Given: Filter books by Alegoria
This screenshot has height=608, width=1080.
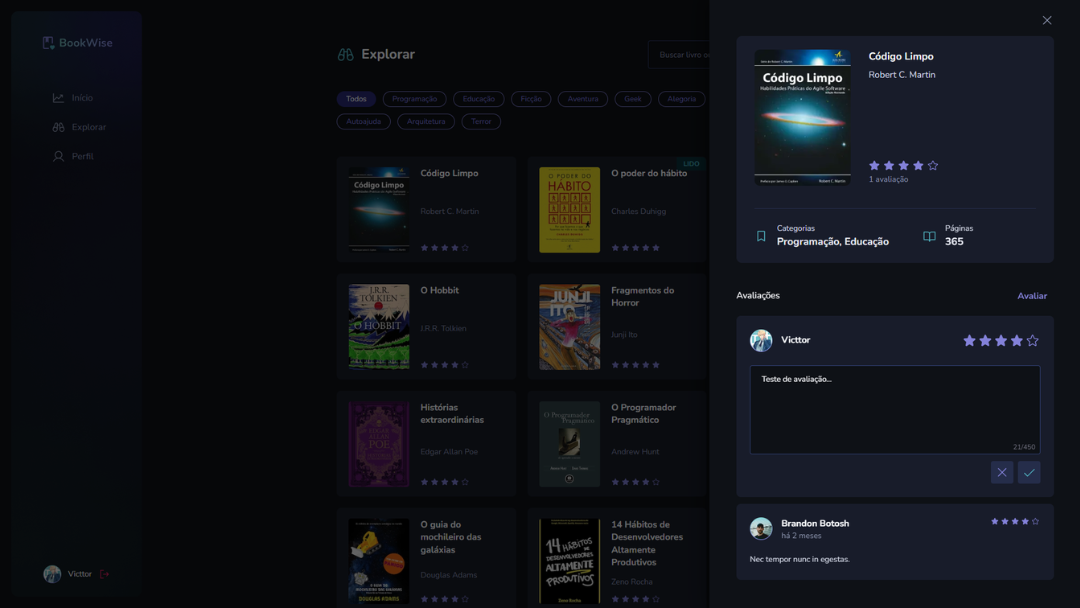Looking at the screenshot, I should (681, 99).
